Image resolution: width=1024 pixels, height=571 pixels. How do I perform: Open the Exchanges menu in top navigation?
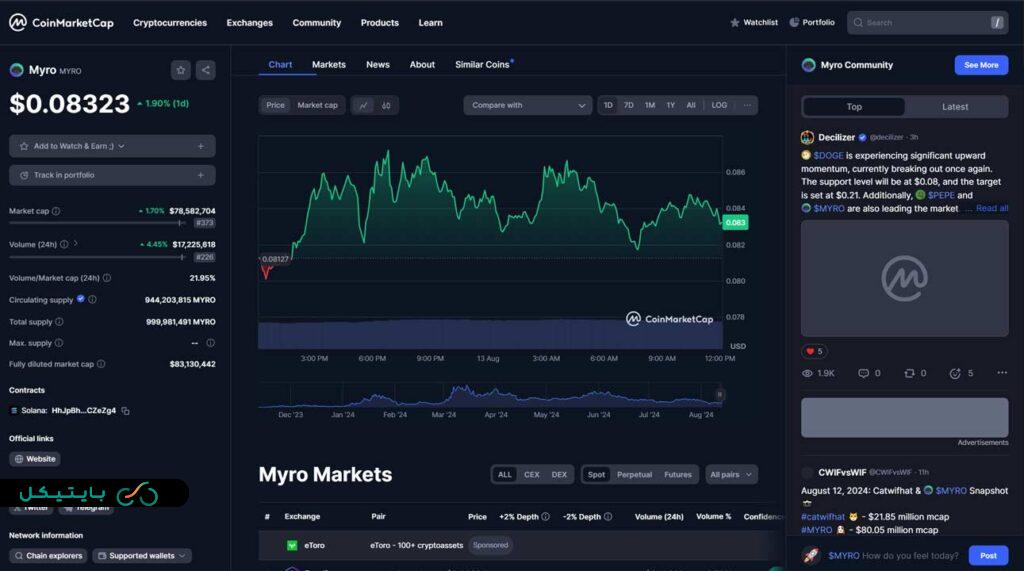pos(249,23)
